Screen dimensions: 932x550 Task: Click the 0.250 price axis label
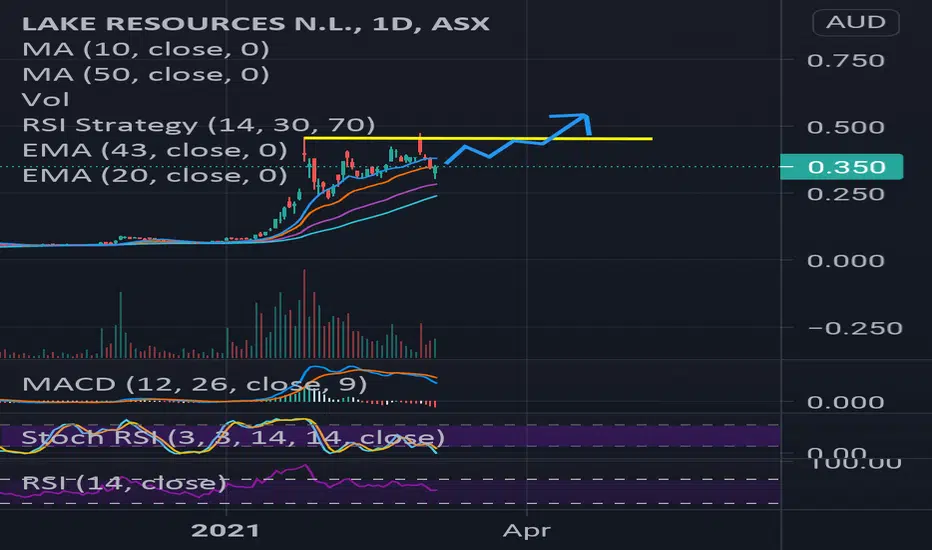tap(846, 194)
